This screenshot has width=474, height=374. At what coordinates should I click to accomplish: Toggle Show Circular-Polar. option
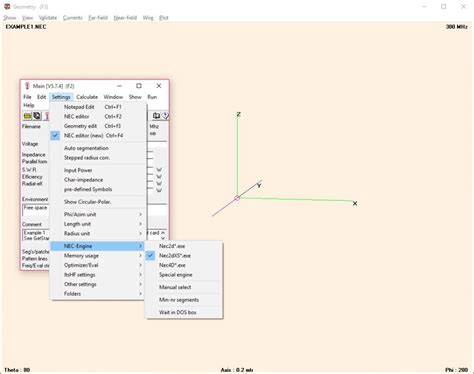tap(98, 202)
